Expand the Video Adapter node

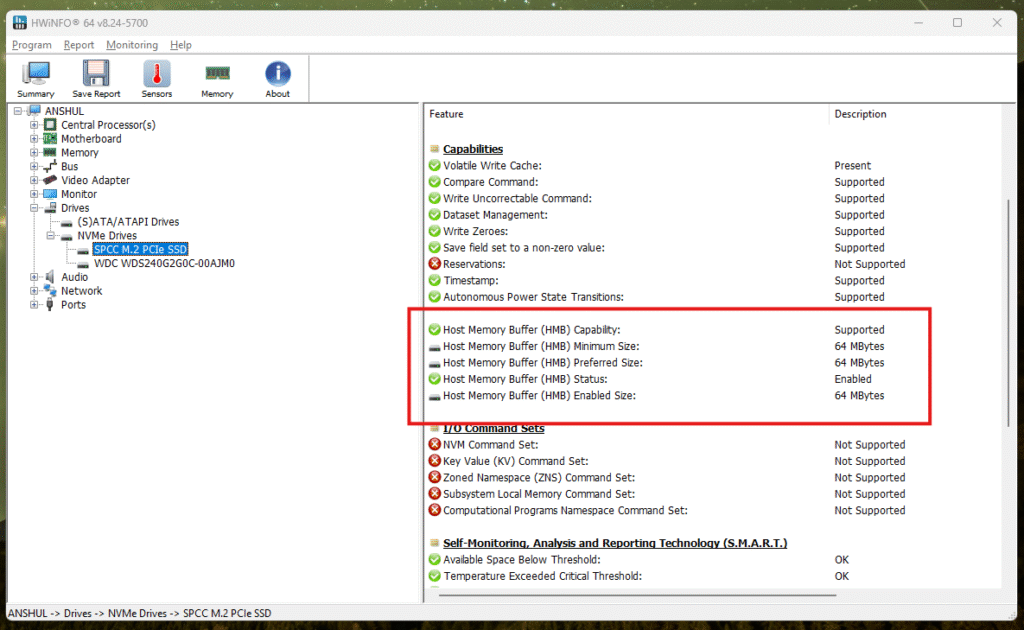35,181
